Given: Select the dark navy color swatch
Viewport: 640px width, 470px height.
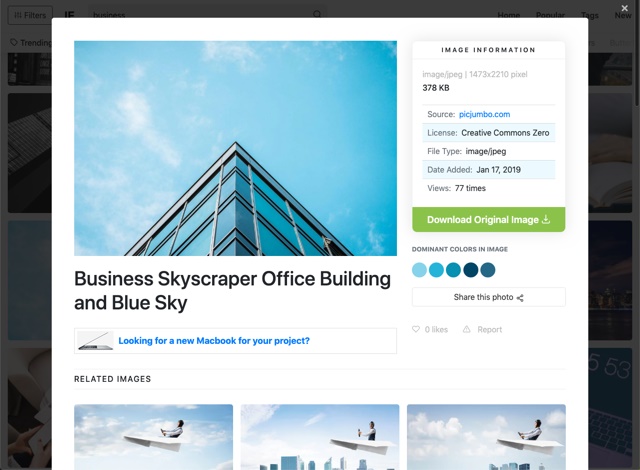Looking at the screenshot, I should click(x=471, y=270).
